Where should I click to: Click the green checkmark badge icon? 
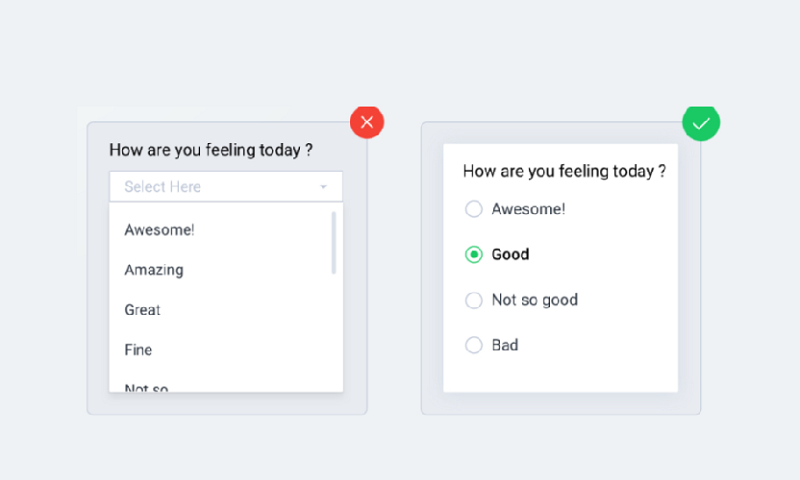(x=701, y=123)
